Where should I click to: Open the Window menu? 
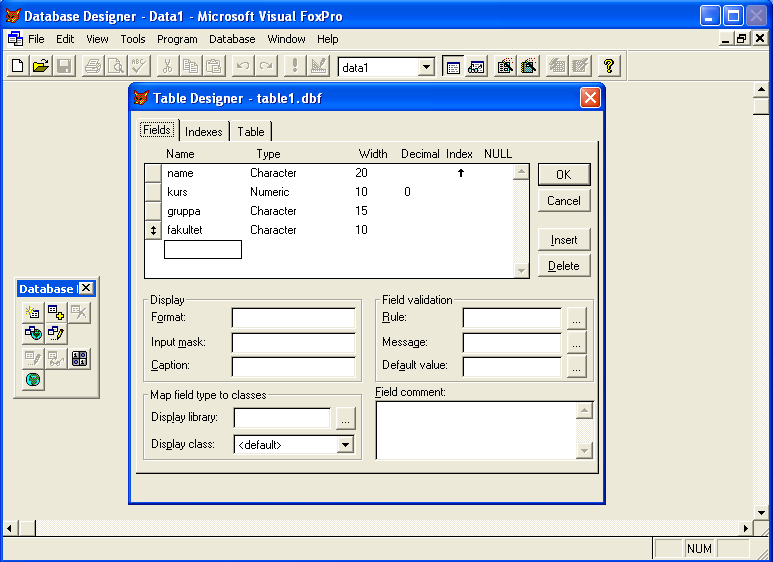coord(286,39)
